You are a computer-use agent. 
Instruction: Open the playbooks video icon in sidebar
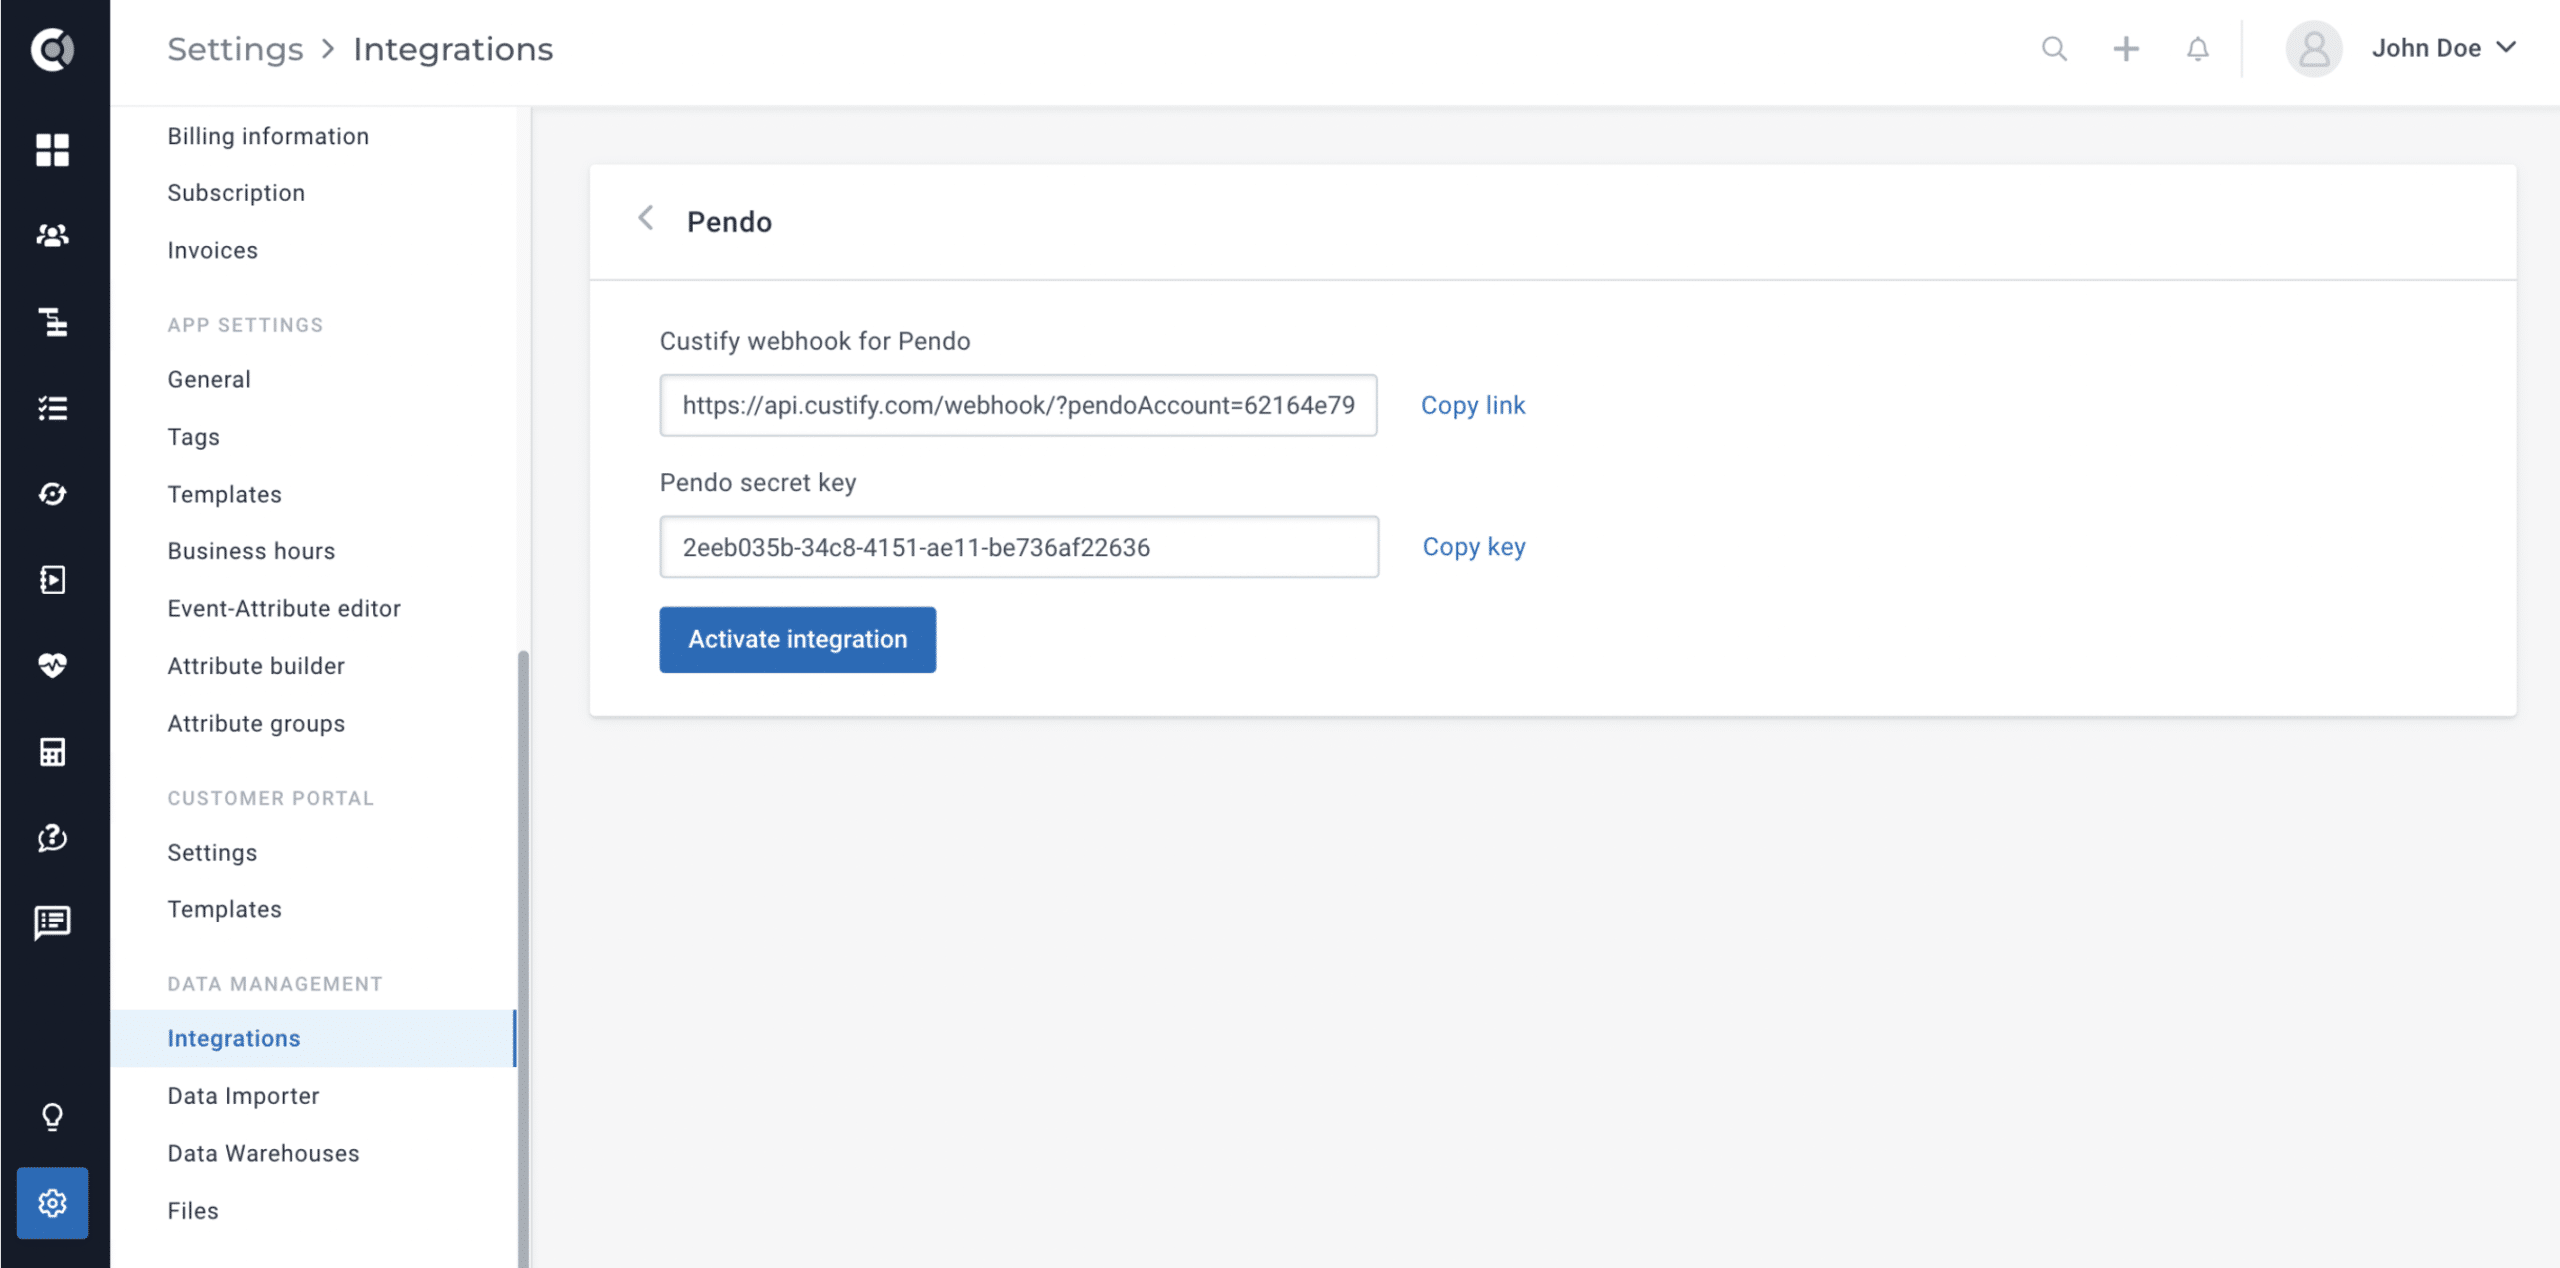click(x=52, y=579)
